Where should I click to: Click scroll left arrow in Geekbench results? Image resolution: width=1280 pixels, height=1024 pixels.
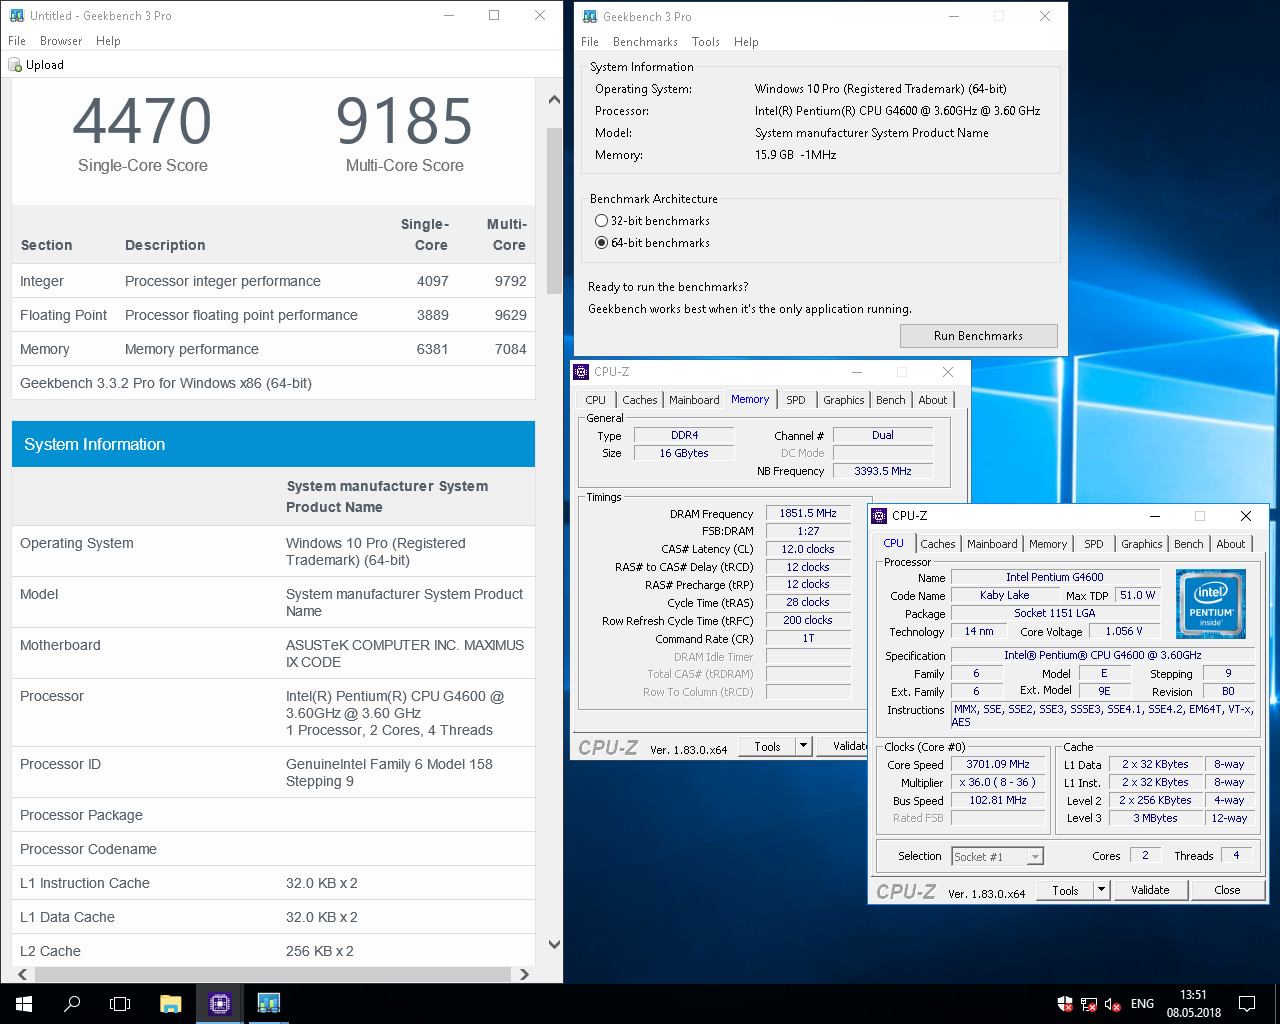pos(23,974)
